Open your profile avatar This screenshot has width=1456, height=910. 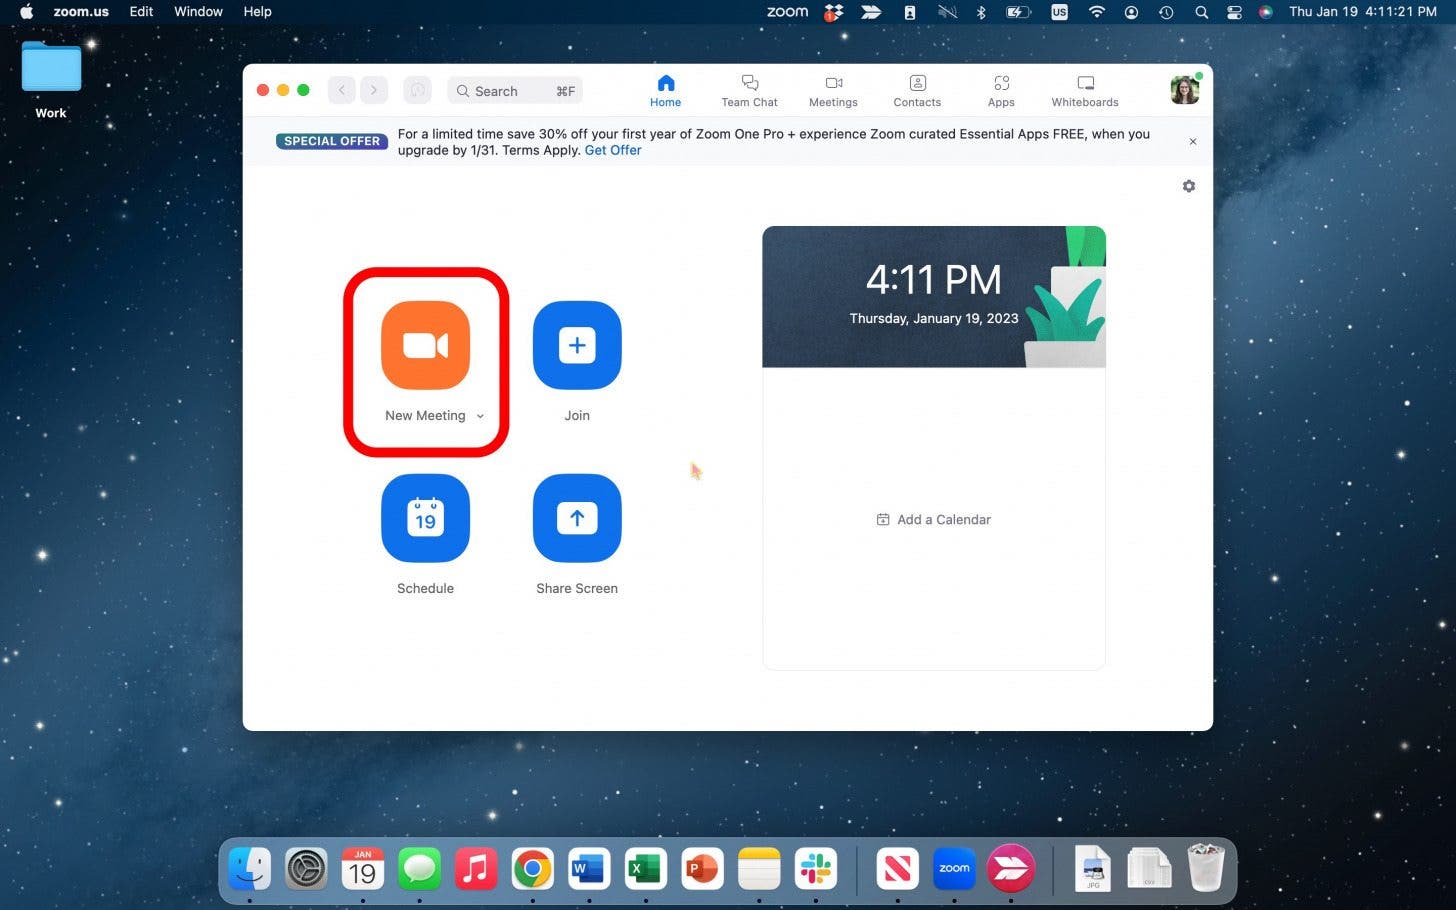pyautogui.click(x=1184, y=90)
